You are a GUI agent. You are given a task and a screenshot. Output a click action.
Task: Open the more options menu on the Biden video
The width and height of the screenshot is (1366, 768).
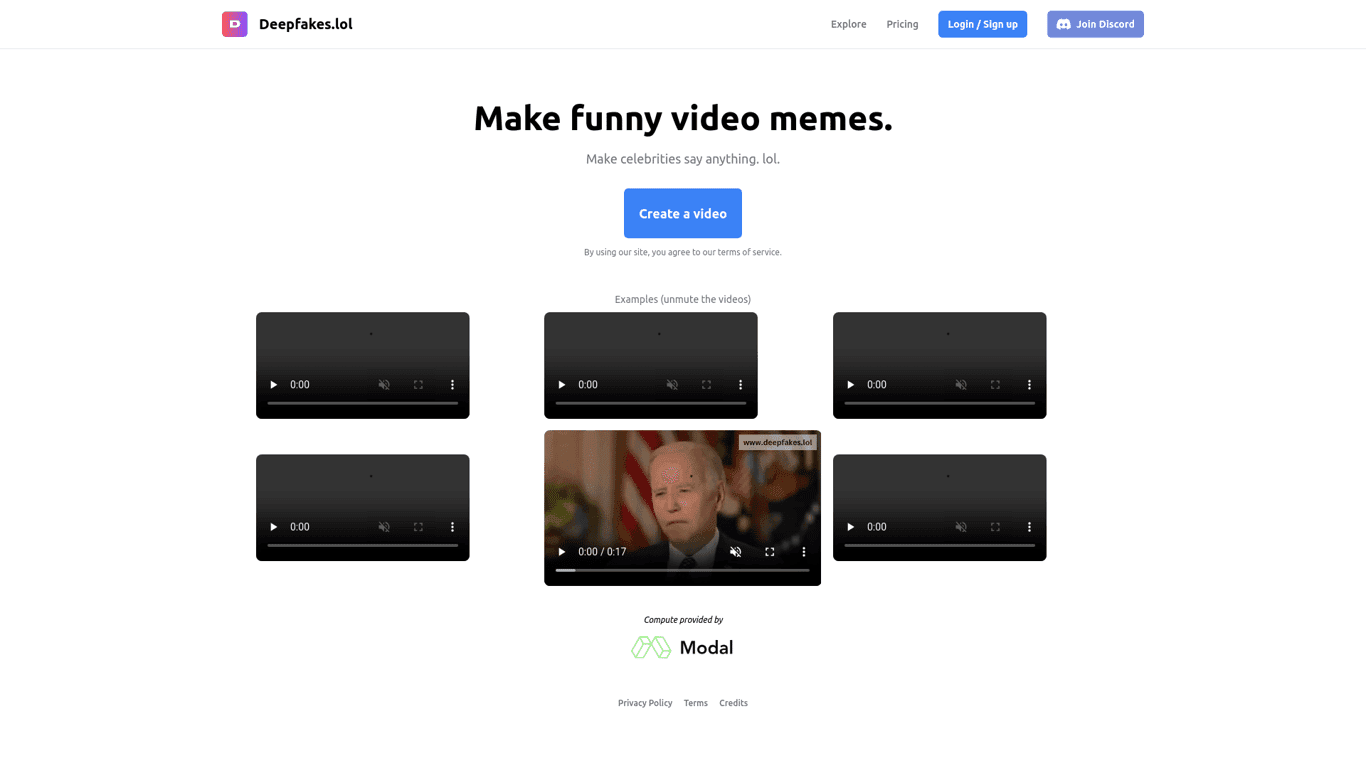pyautogui.click(x=803, y=551)
